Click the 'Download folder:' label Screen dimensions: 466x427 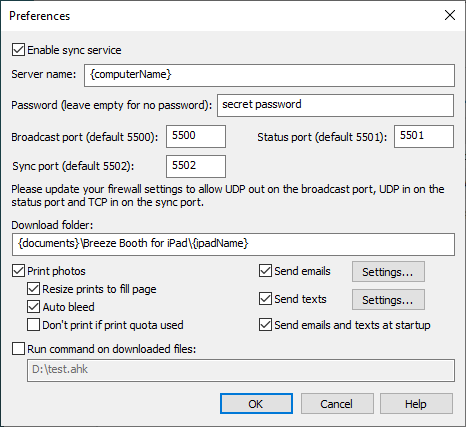pos(52,225)
